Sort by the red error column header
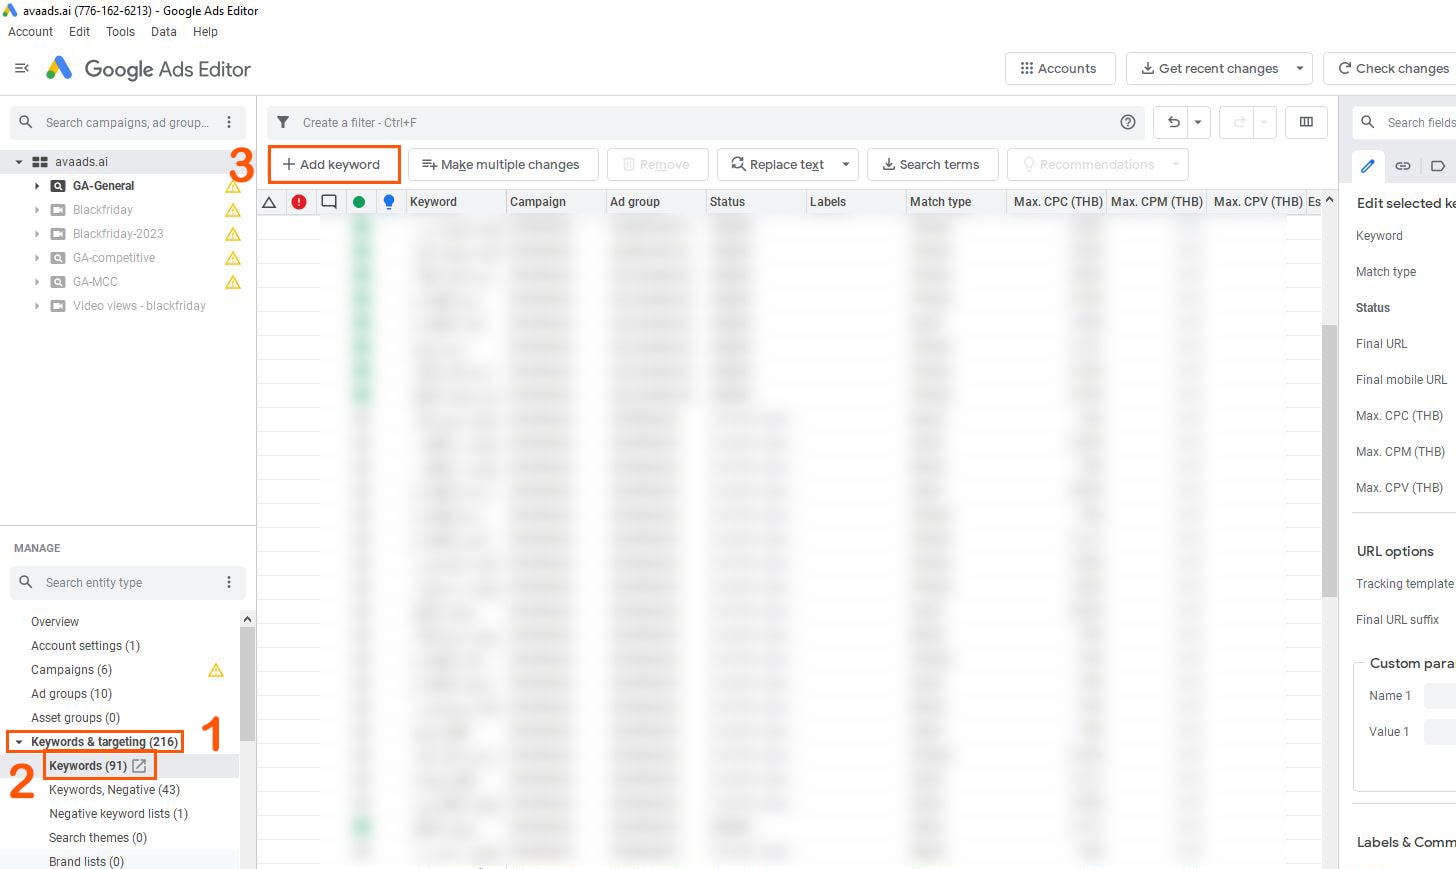This screenshot has height=869, width=1456. click(x=299, y=202)
